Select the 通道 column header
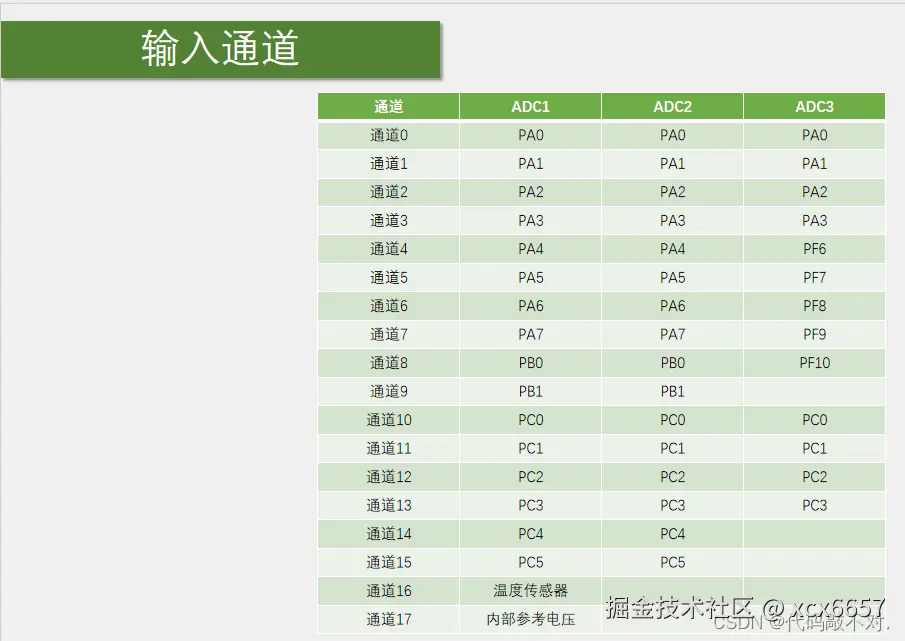The width and height of the screenshot is (905, 641). pos(388,106)
